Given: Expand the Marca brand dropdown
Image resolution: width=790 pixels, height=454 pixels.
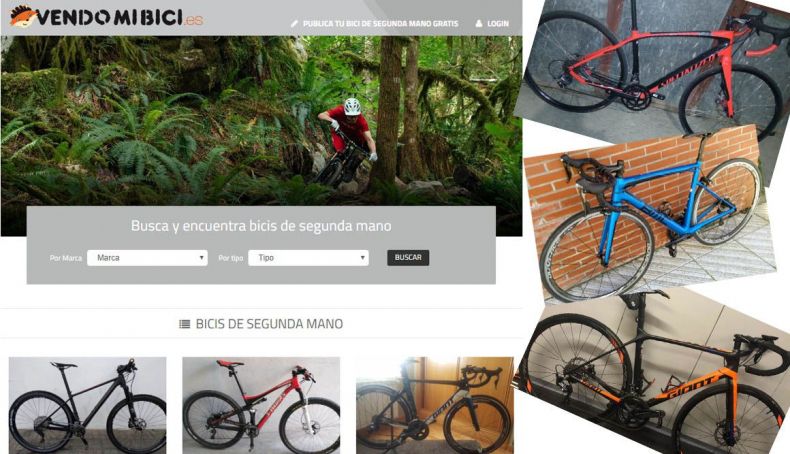Looking at the screenshot, I should click(x=147, y=258).
